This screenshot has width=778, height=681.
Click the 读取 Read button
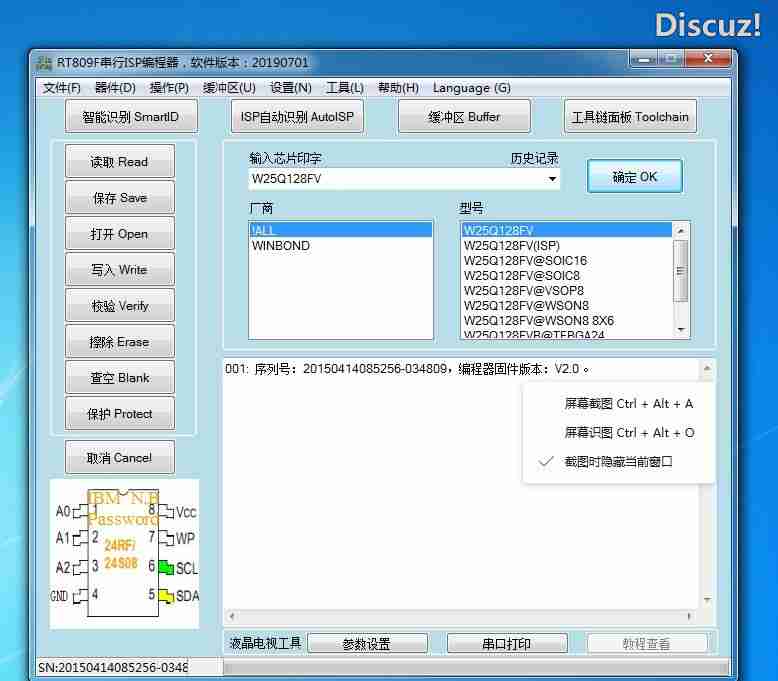coord(119,162)
